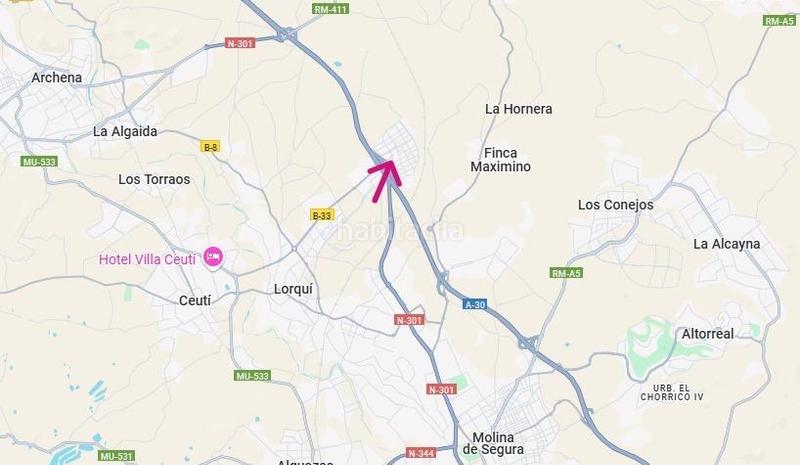The height and width of the screenshot is (465, 800).
Task: Select the Lorquí town label
Action: (x=293, y=289)
